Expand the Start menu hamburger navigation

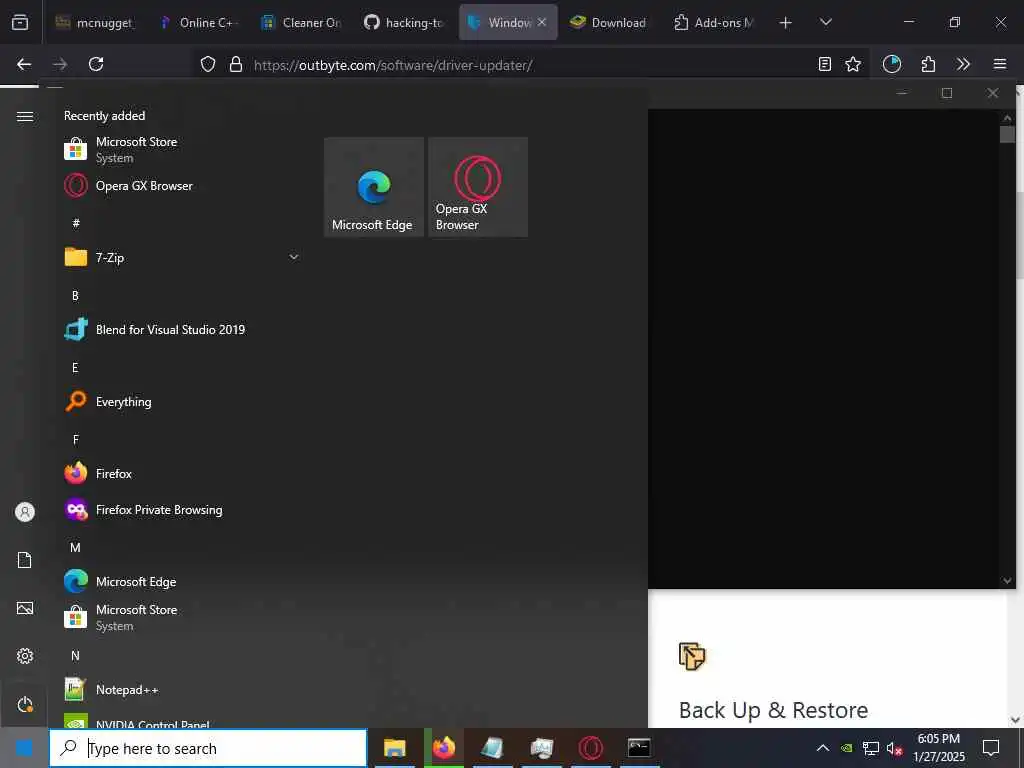pyautogui.click(x=25, y=116)
